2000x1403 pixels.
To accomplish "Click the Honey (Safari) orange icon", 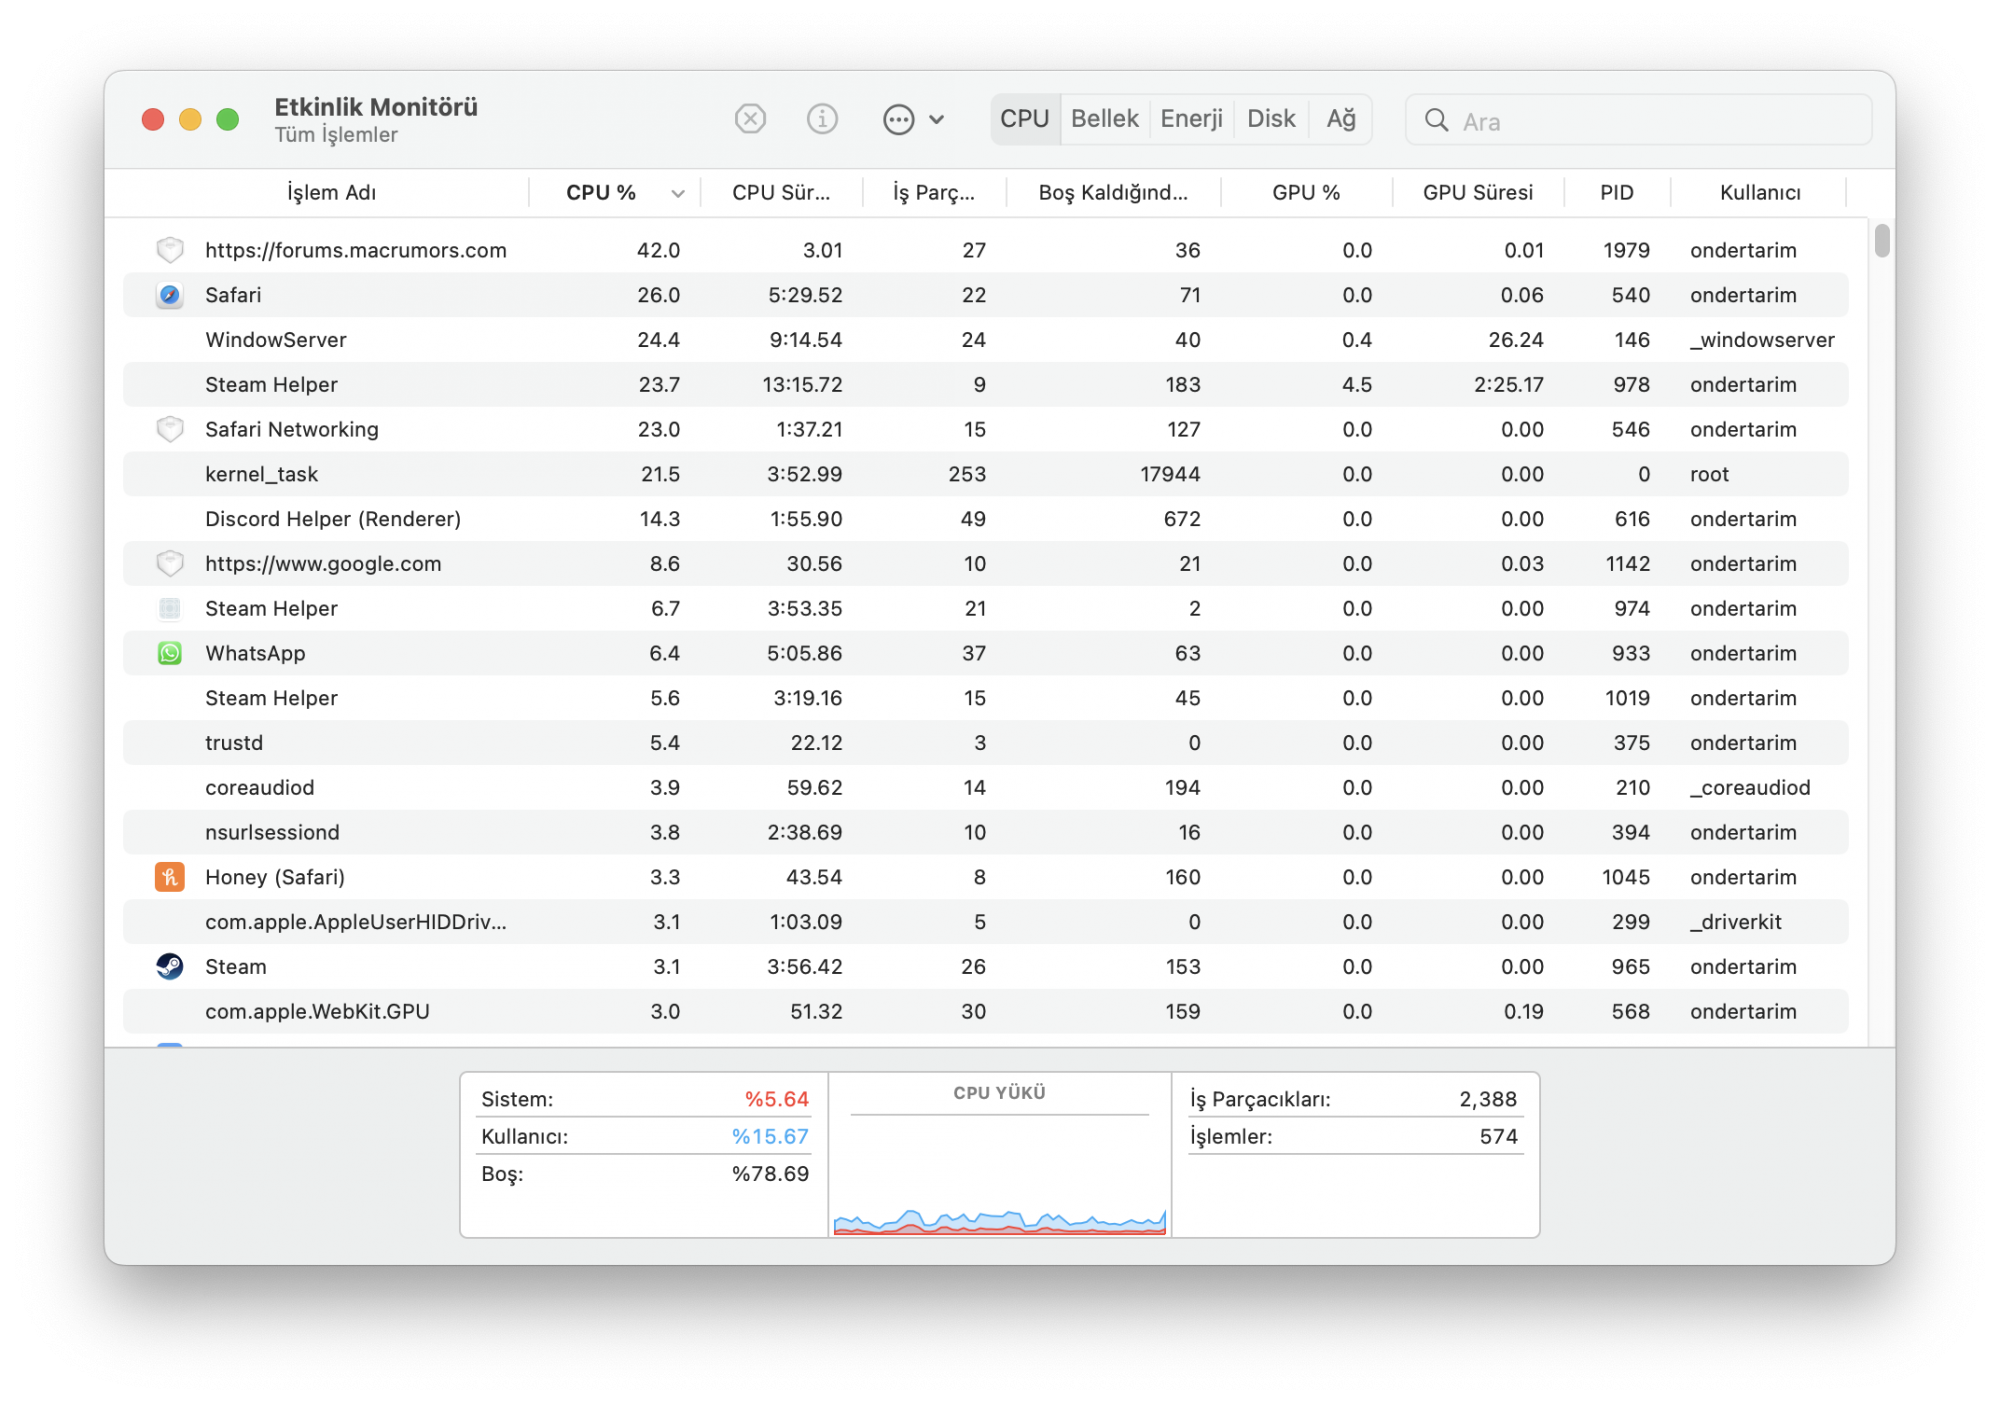I will pos(170,877).
